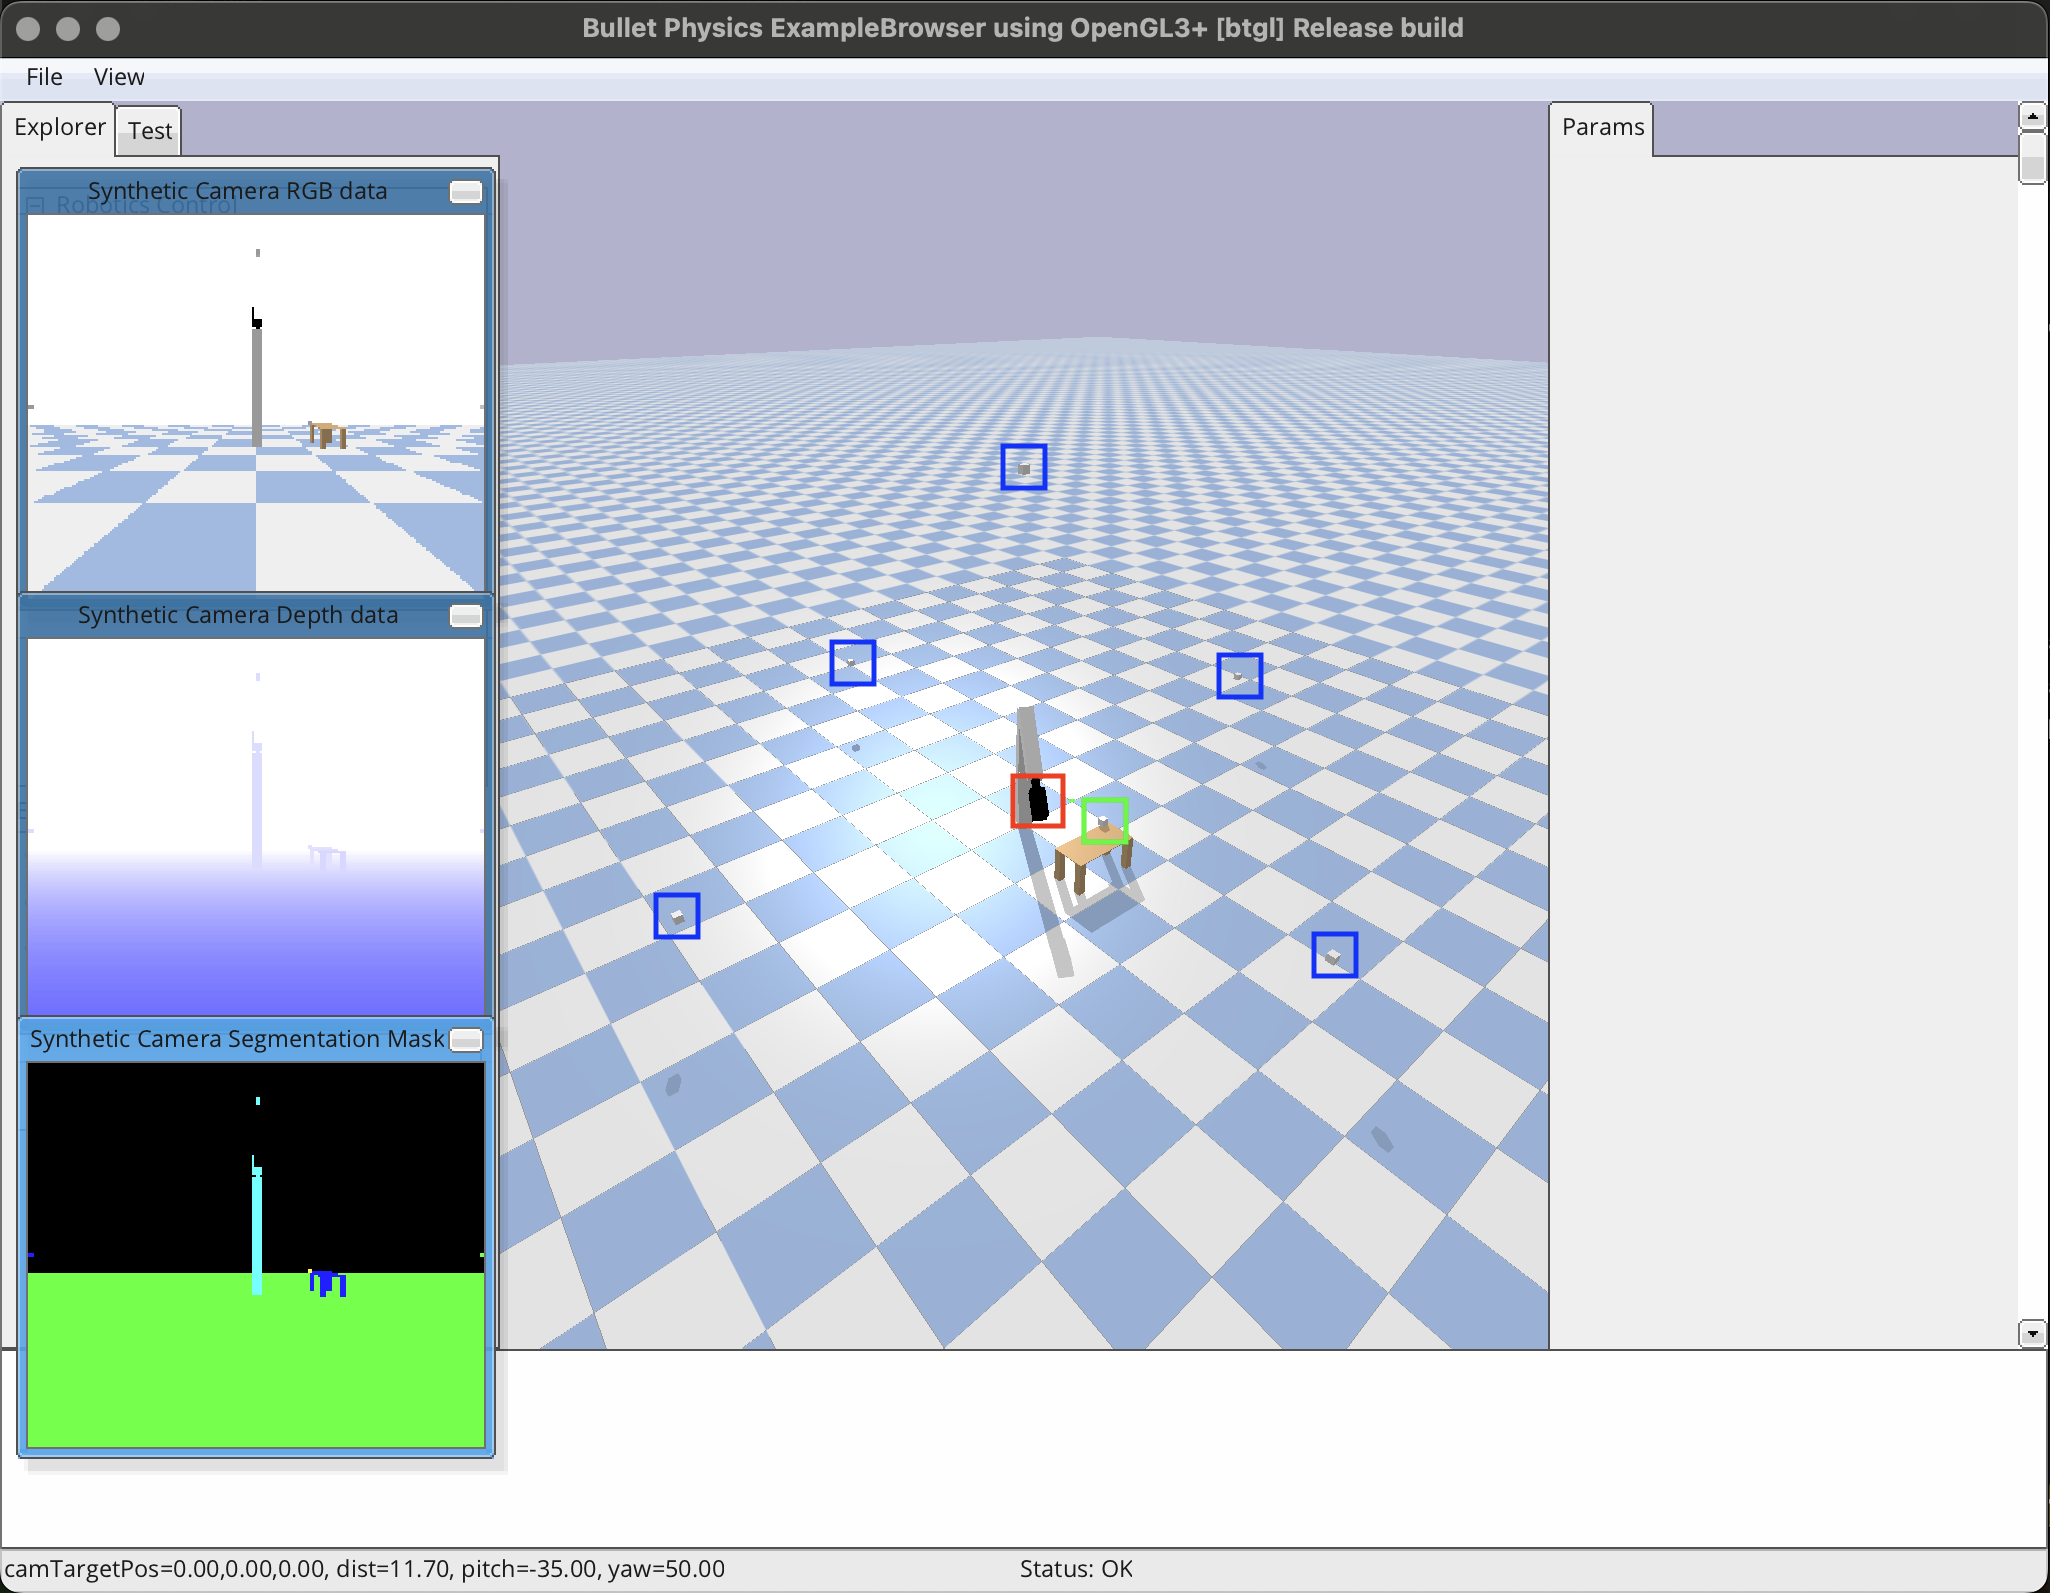Switch to the Test tab
Screen dimensions: 2050x1593
point(147,130)
